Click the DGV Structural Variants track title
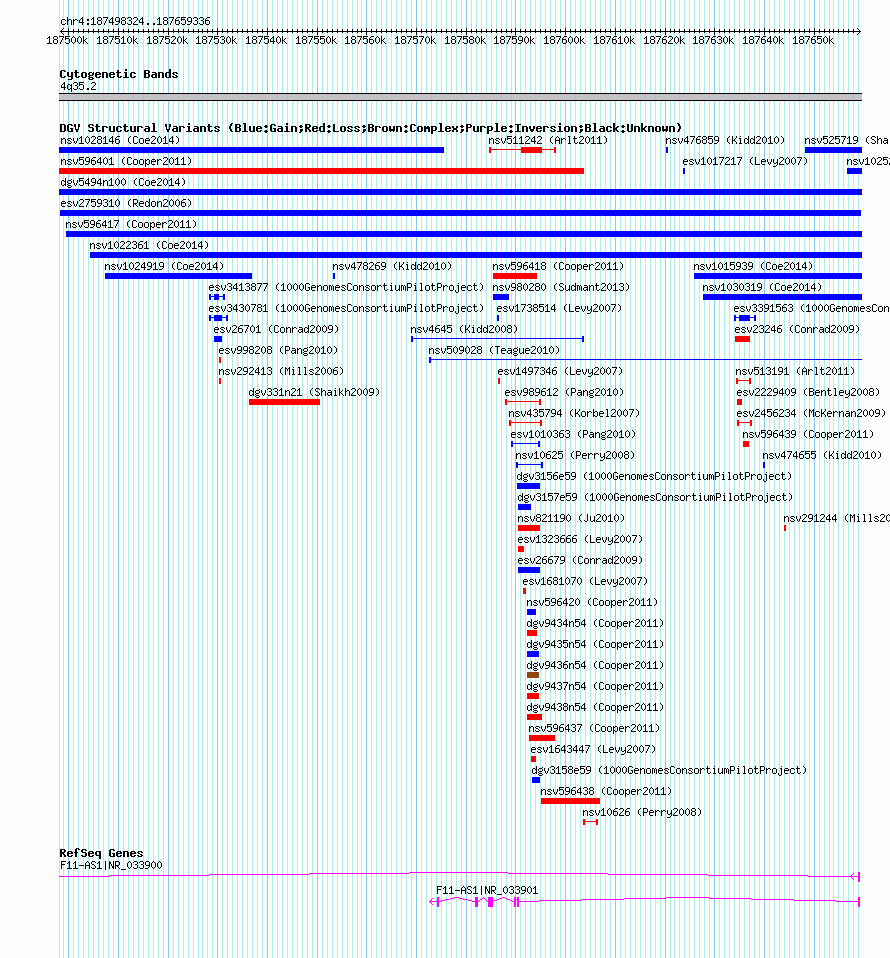 [x=370, y=128]
